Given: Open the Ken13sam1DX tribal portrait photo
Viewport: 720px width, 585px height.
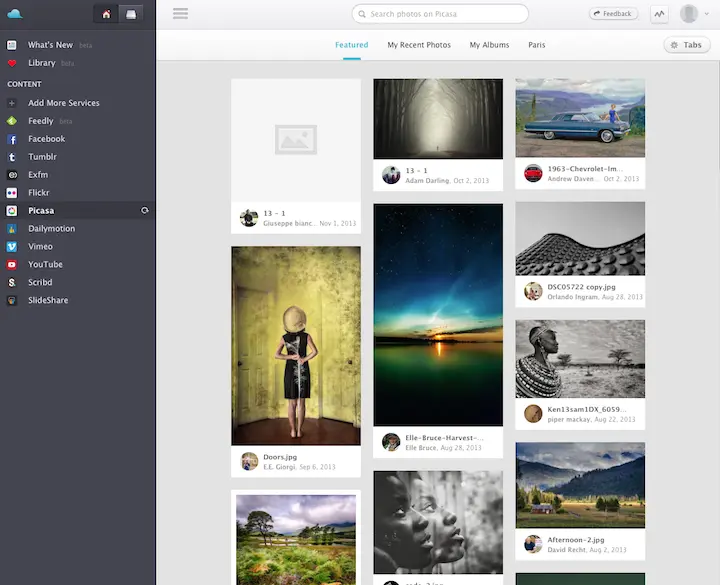Looking at the screenshot, I should (580, 359).
